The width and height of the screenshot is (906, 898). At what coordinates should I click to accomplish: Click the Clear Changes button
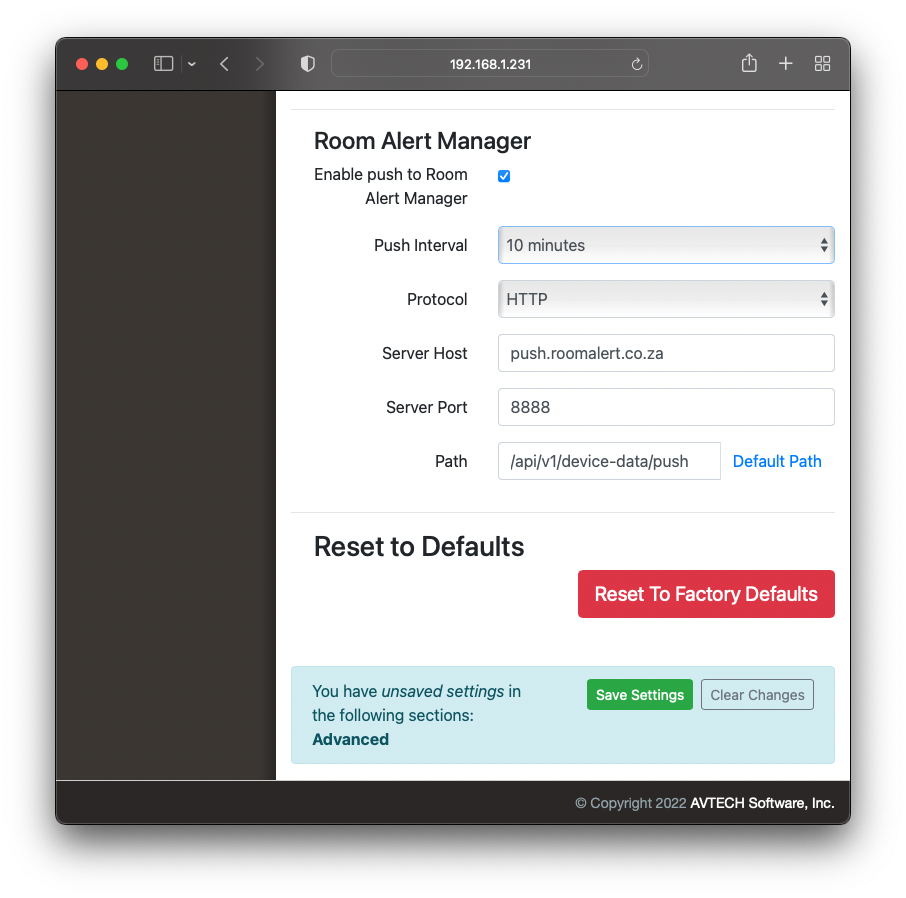coord(757,695)
